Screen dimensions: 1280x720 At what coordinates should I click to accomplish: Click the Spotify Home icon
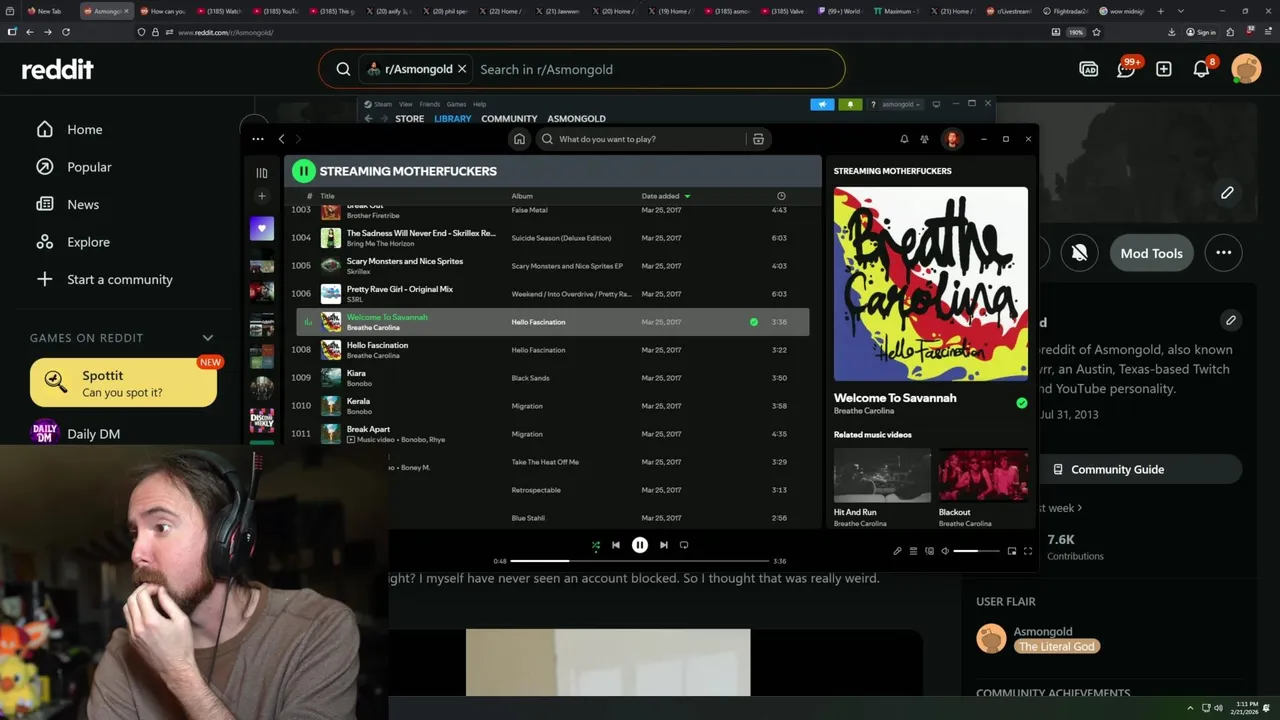click(519, 139)
